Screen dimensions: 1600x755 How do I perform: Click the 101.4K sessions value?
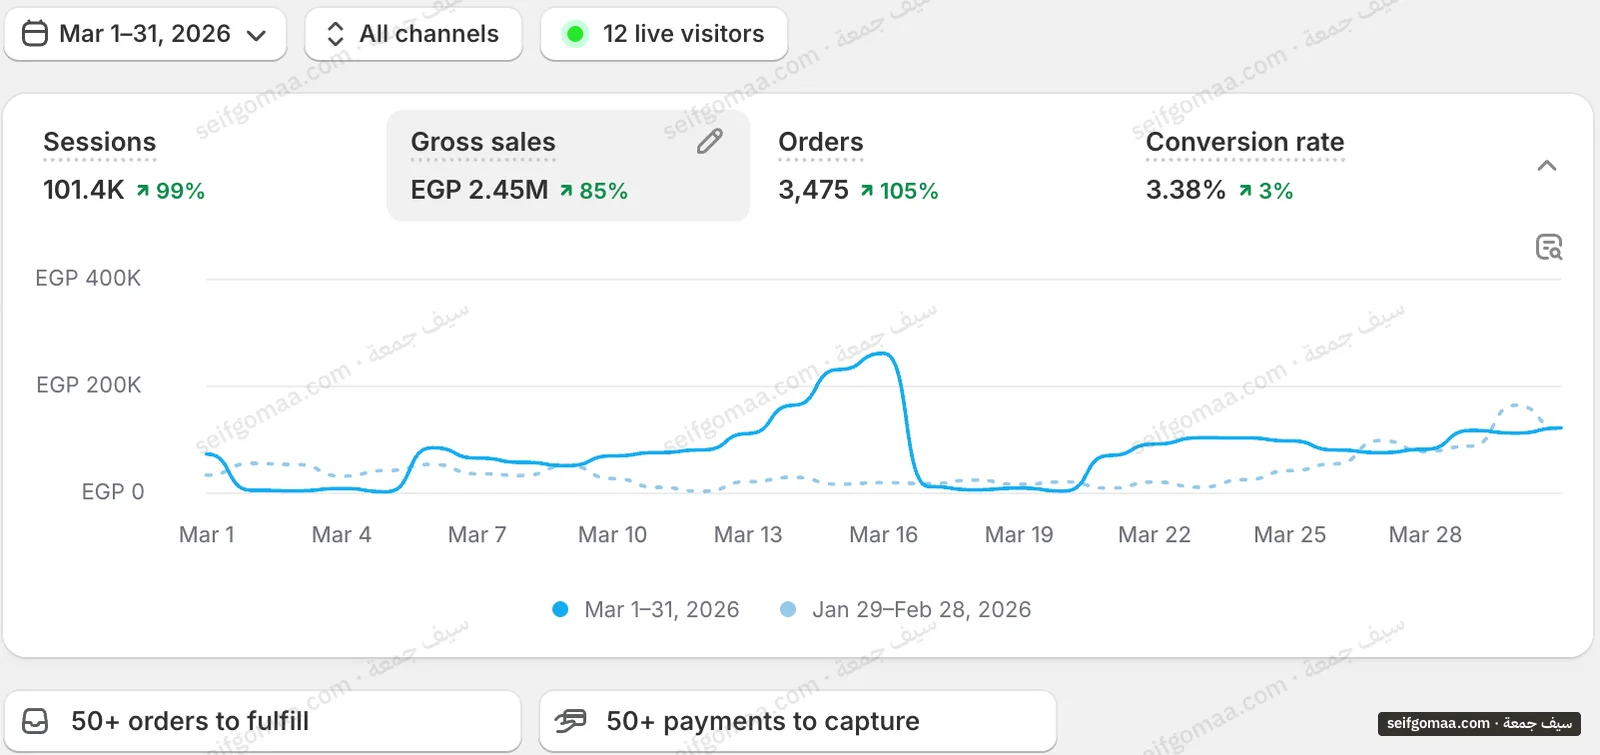(x=84, y=190)
